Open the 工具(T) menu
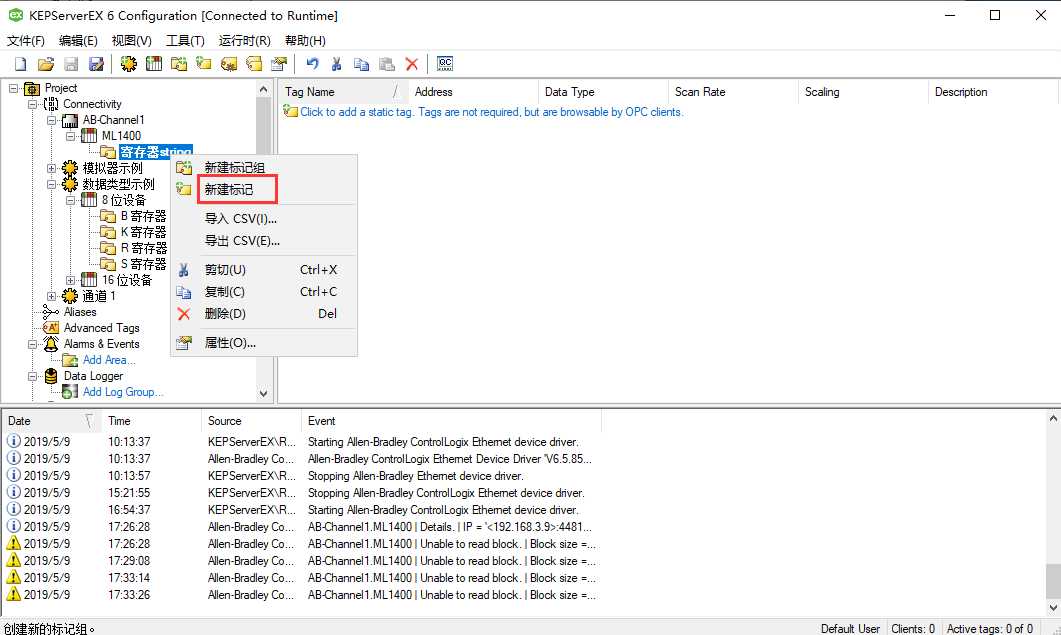This screenshot has height=635, width=1061. [x=185, y=41]
